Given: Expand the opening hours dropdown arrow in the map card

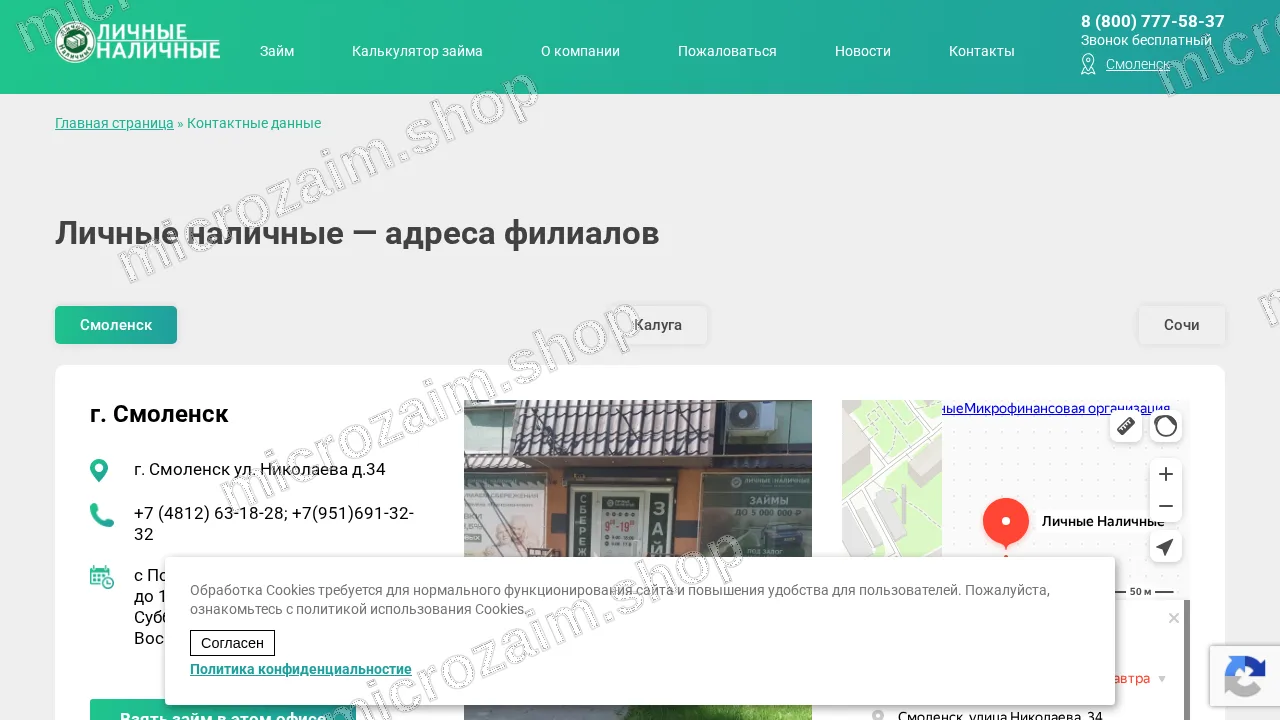Looking at the screenshot, I should (x=1162, y=679).
